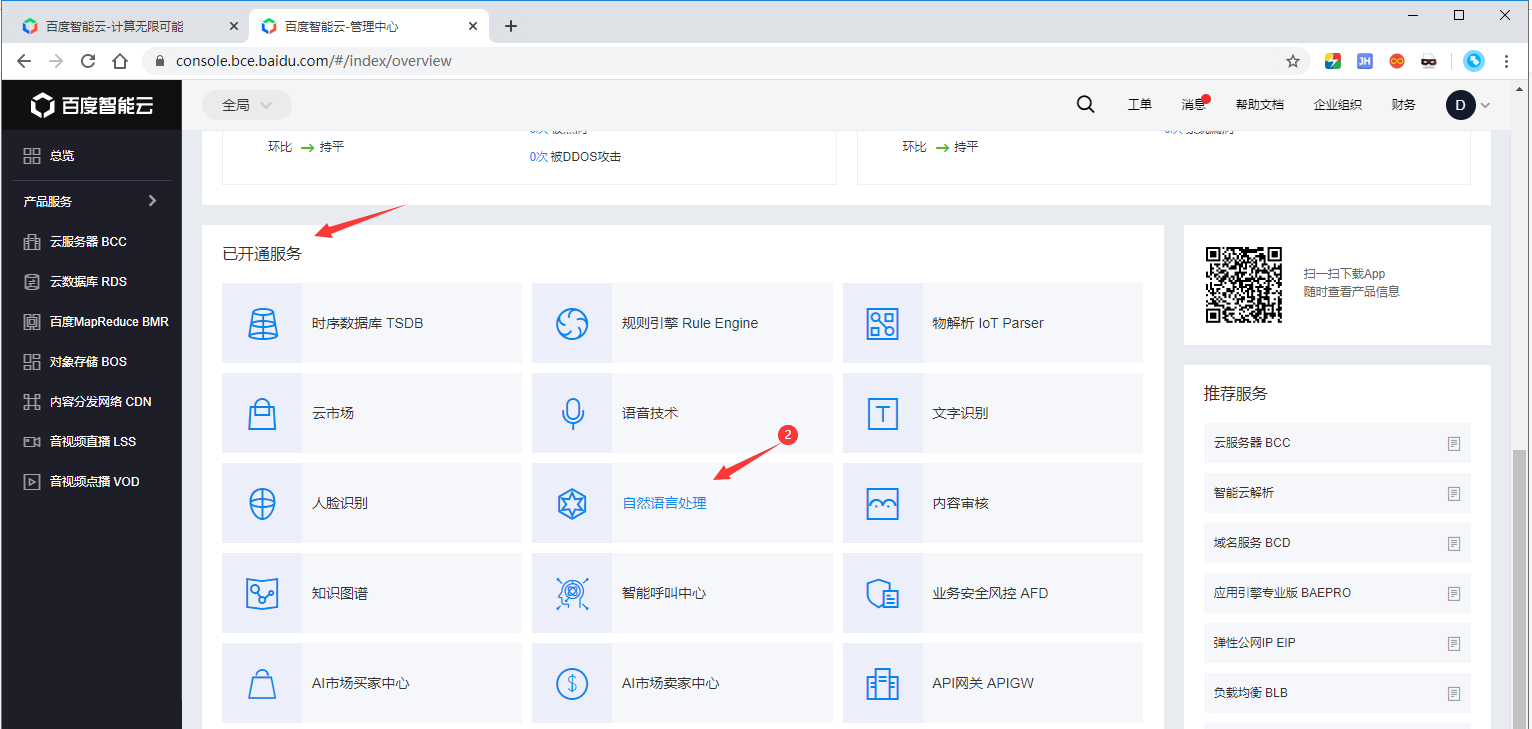This screenshot has height=729, width=1532.
Task: Click the 工单 menu item
Action: 1139,104
